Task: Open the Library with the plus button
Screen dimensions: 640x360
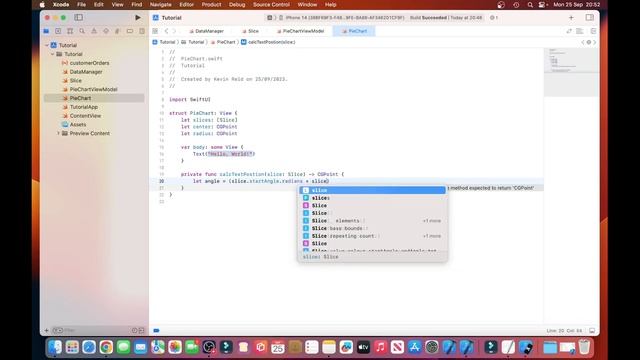Action: point(571,18)
